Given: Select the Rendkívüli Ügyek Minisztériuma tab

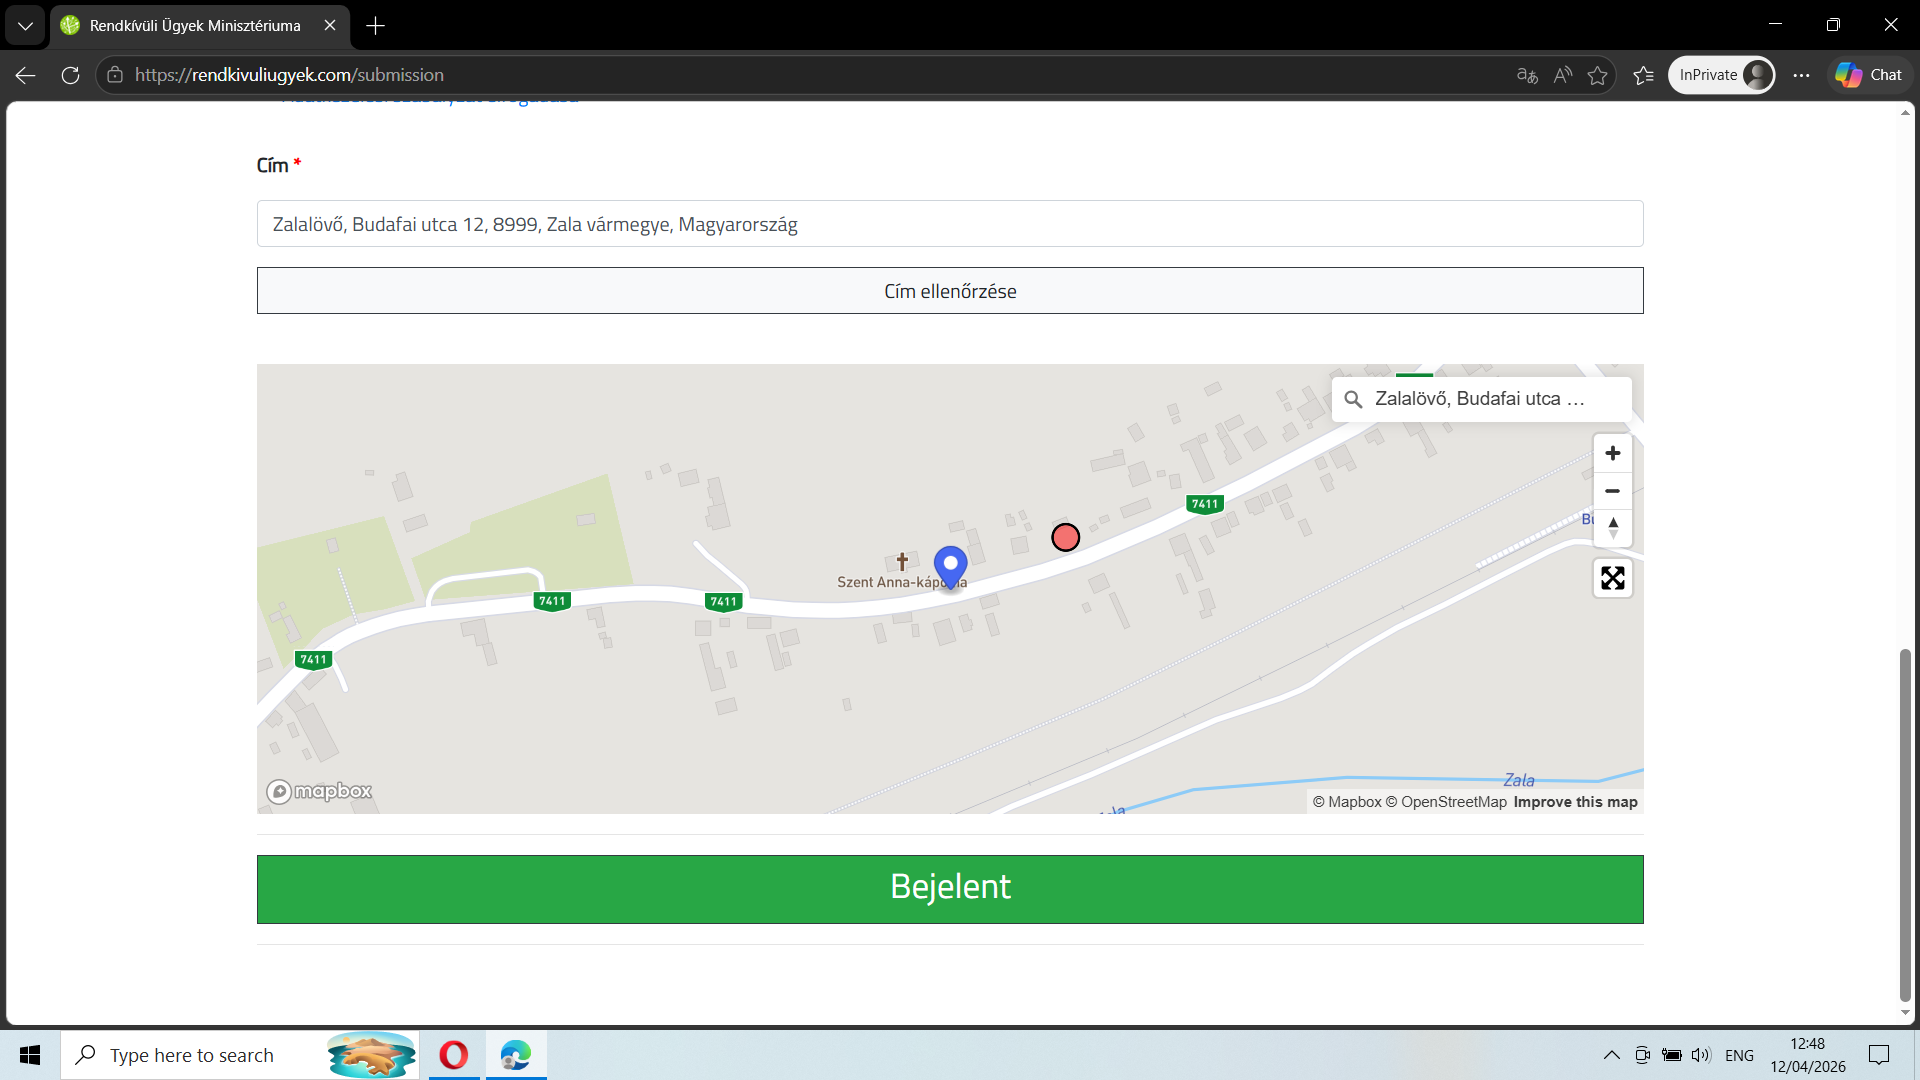Looking at the screenshot, I should (195, 26).
